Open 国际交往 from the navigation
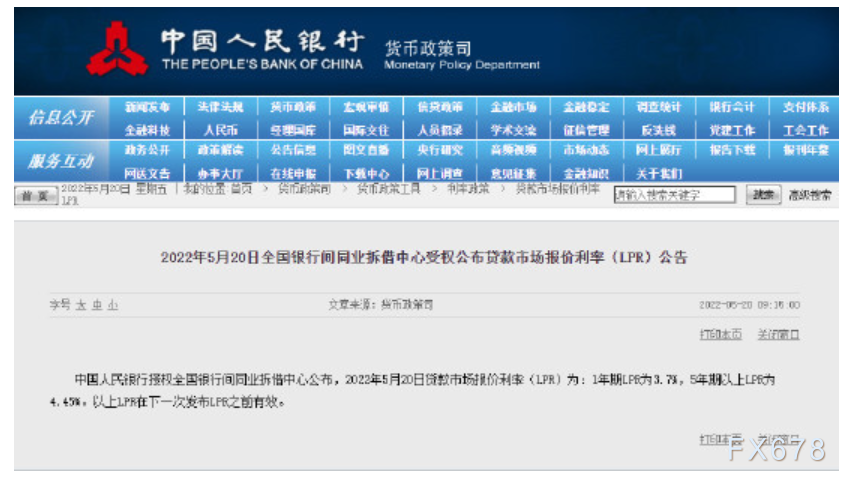 [366, 131]
